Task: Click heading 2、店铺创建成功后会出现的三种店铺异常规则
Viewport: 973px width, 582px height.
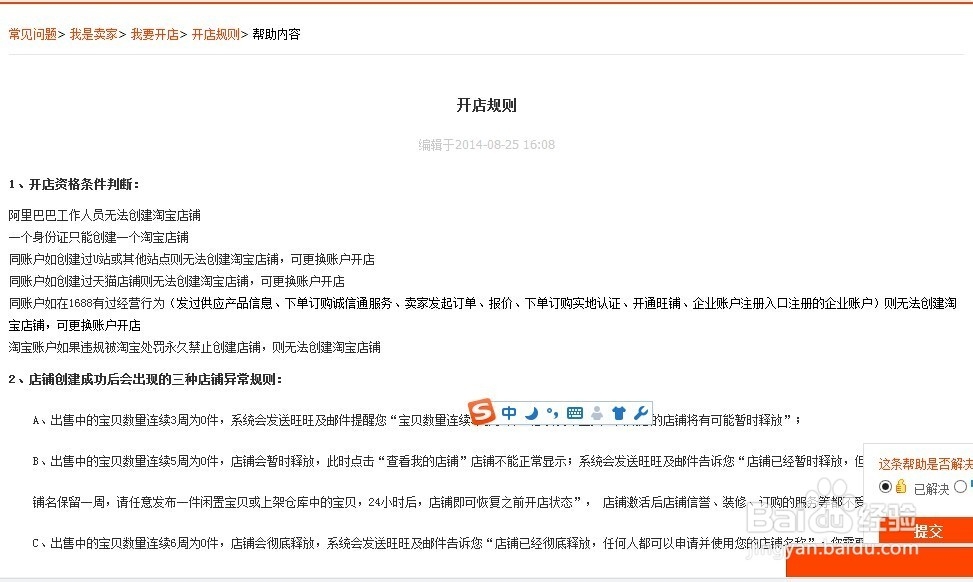Action: pos(145,379)
